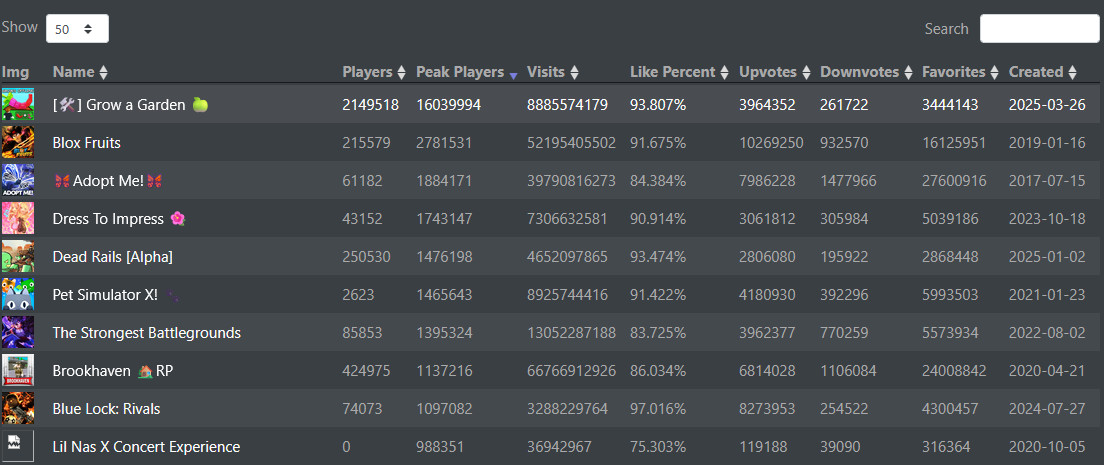Select peak players value 16039994
Screen dimensions: 1104x465
tap(448, 105)
